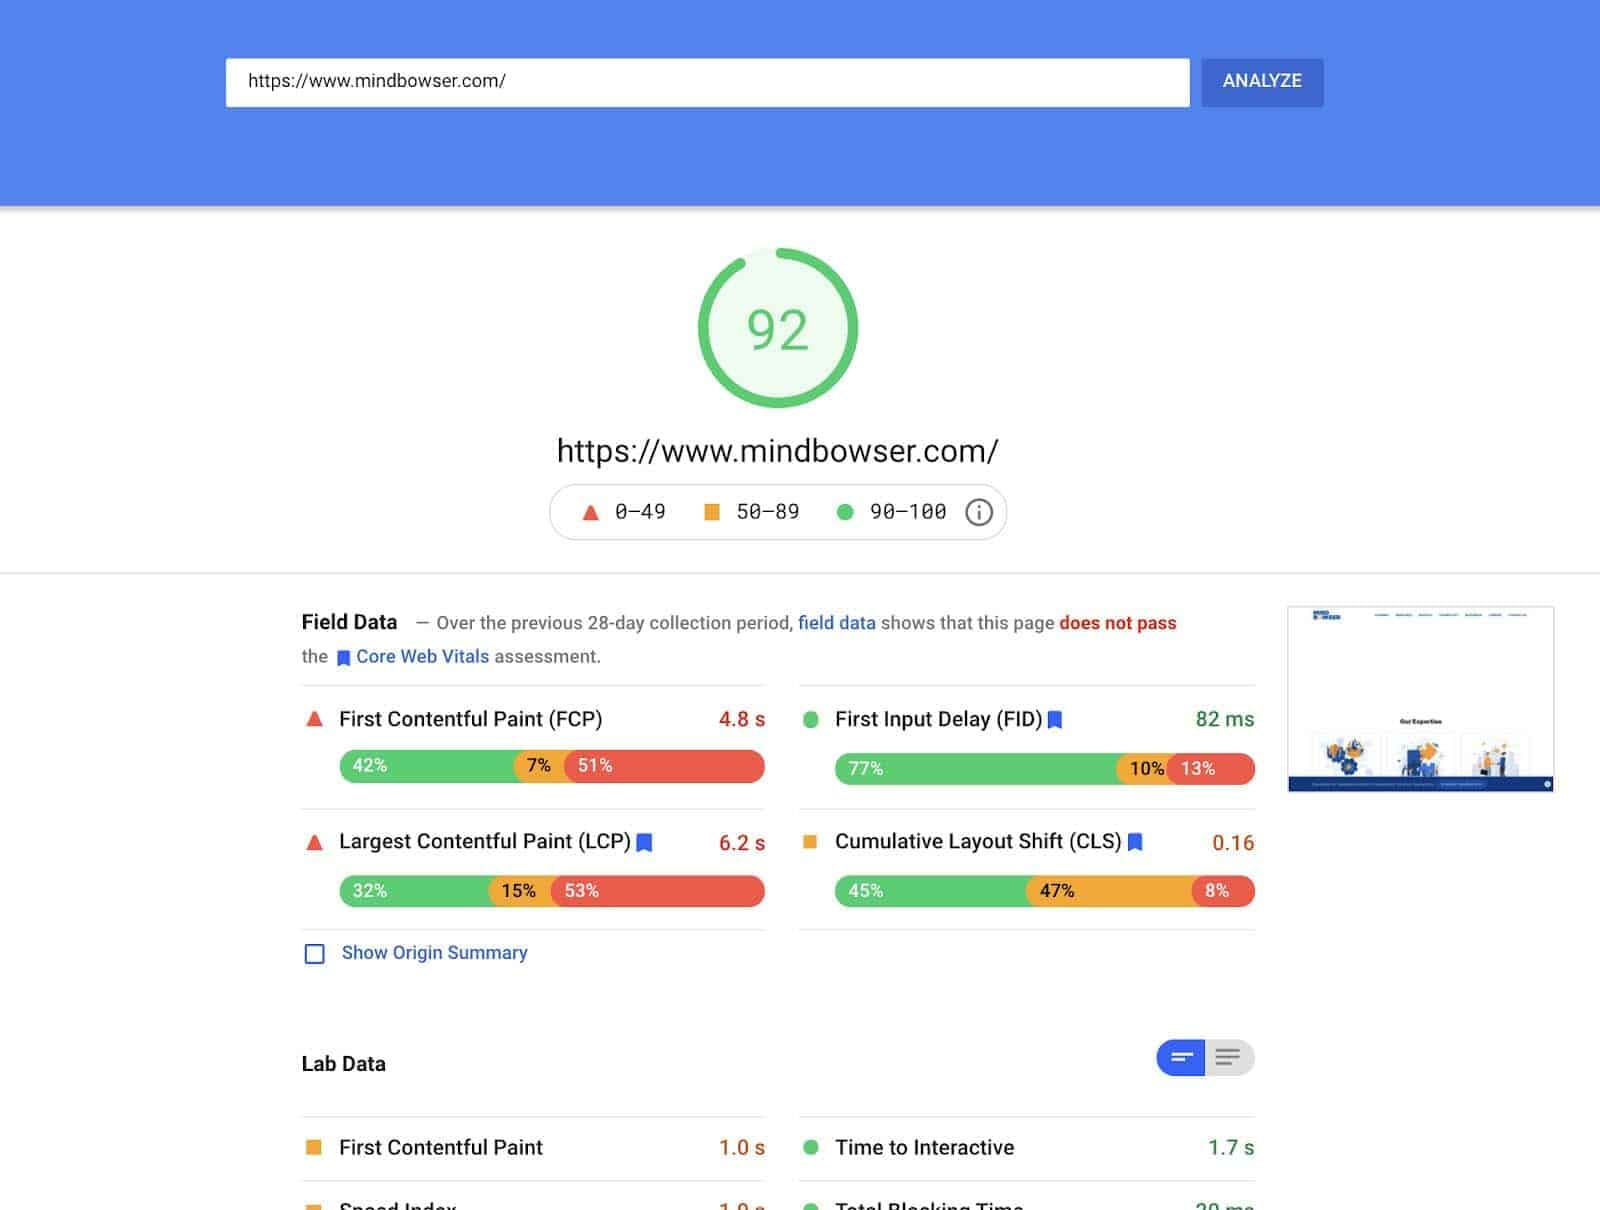Click the bookmark icon next to Cumulative Layout Shift
Screen dimensions: 1600x1210
pyautogui.click(x=1136, y=842)
